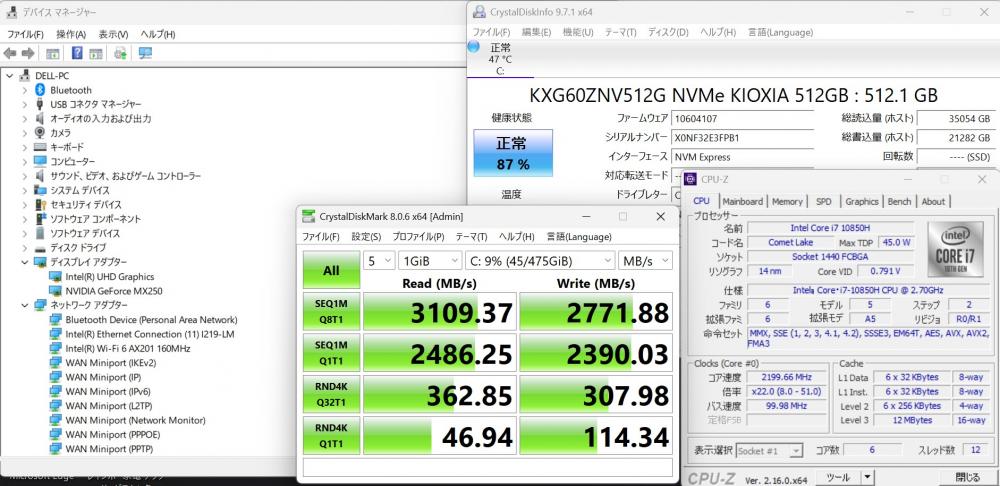Image resolution: width=1000 pixels, height=486 pixels.
Task: Go back in Device Manager toolbar
Action: point(10,54)
